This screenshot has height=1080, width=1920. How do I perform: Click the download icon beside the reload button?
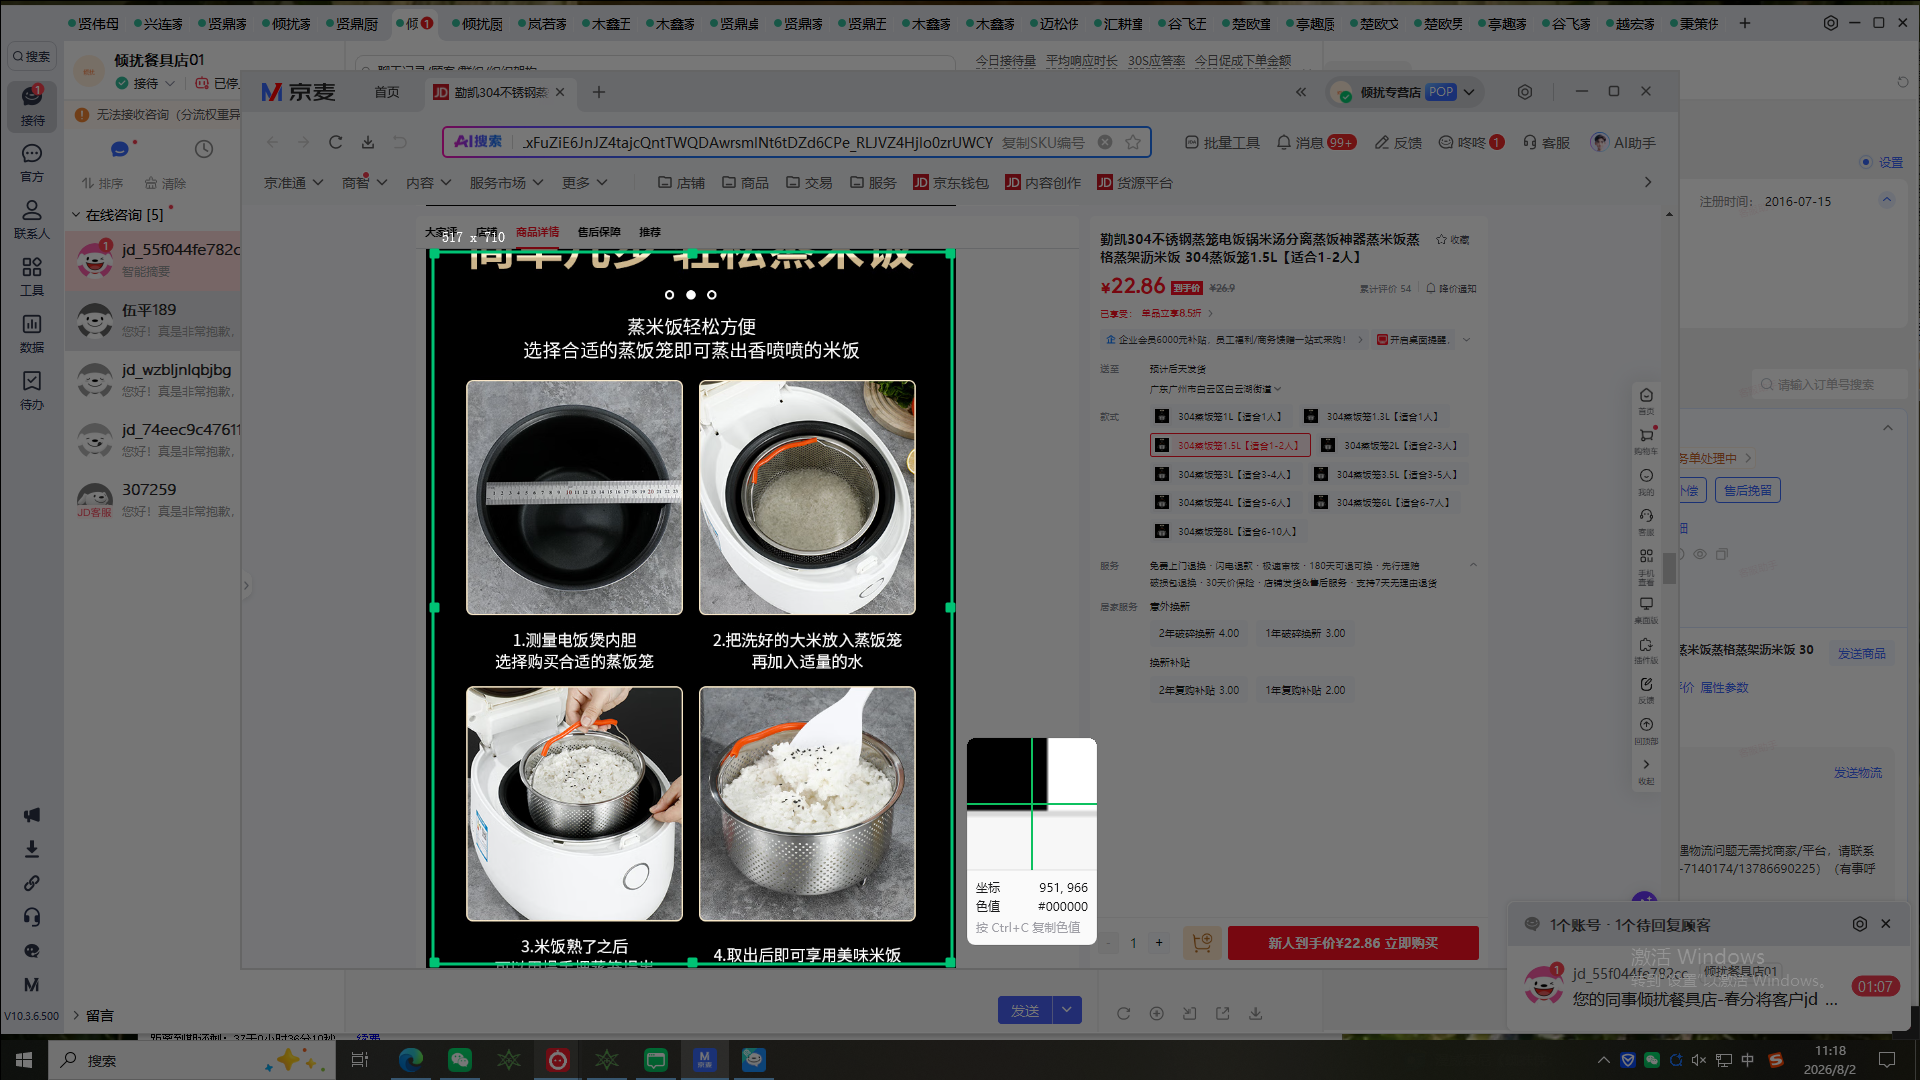tap(368, 142)
